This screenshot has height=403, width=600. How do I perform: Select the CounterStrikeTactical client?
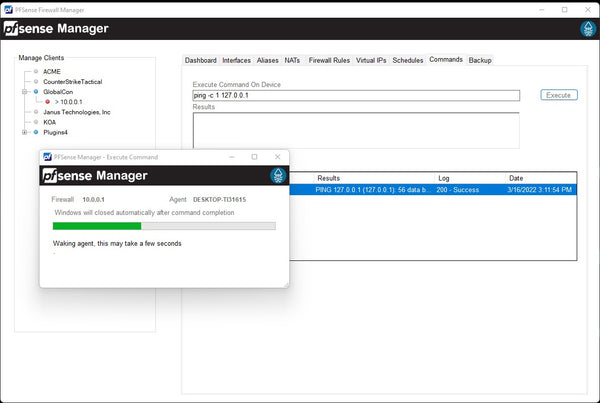[x=72, y=81]
